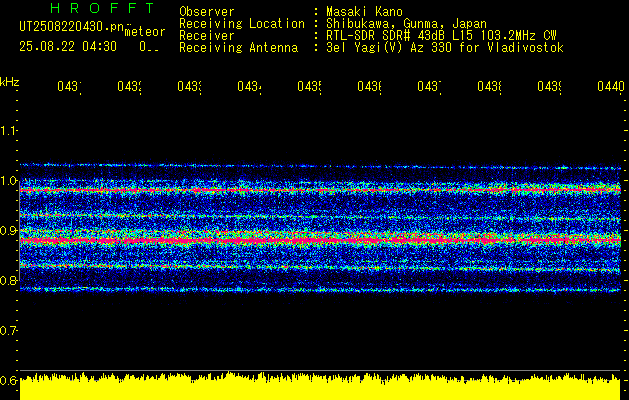Click the 0440 time marker
This screenshot has width=629, height=400.
(611, 86)
